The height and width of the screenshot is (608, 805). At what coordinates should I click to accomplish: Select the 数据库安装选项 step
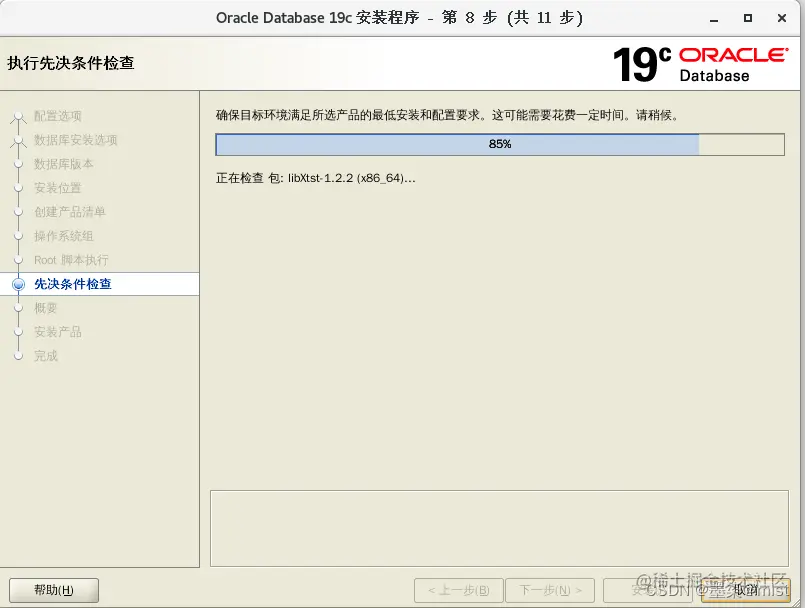tap(75, 140)
